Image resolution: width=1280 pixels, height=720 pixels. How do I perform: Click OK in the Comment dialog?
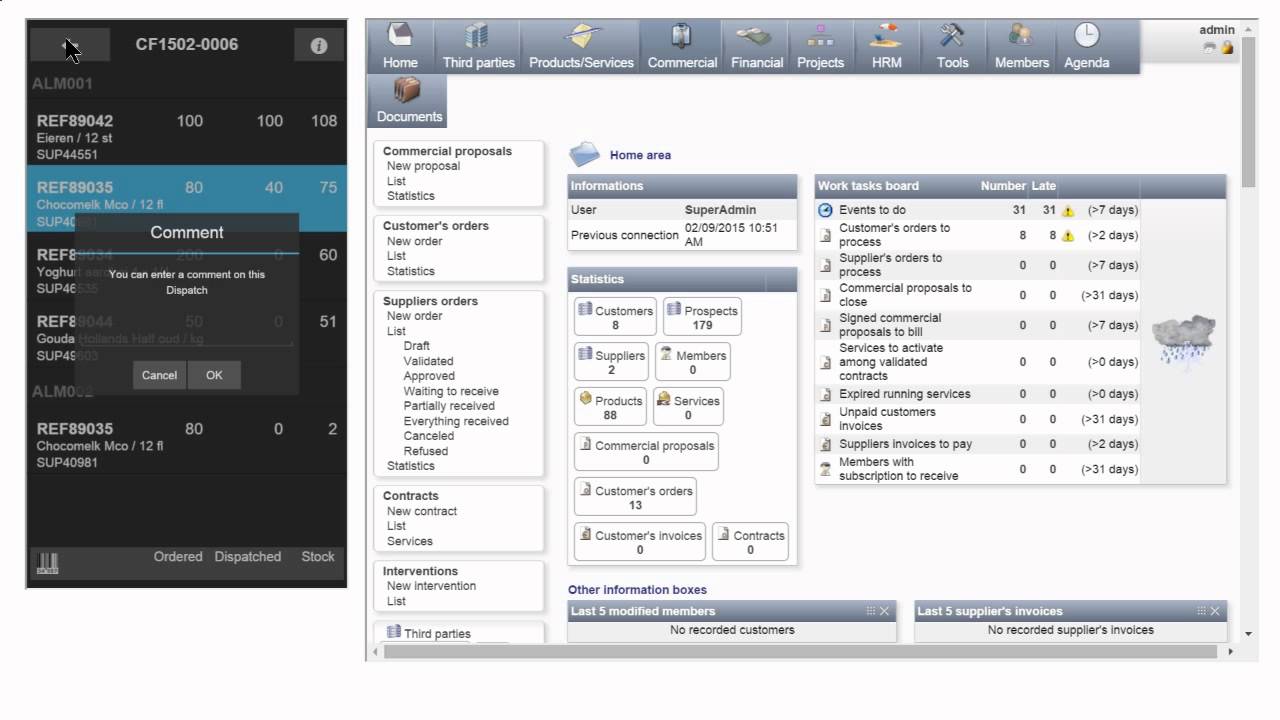214,375
